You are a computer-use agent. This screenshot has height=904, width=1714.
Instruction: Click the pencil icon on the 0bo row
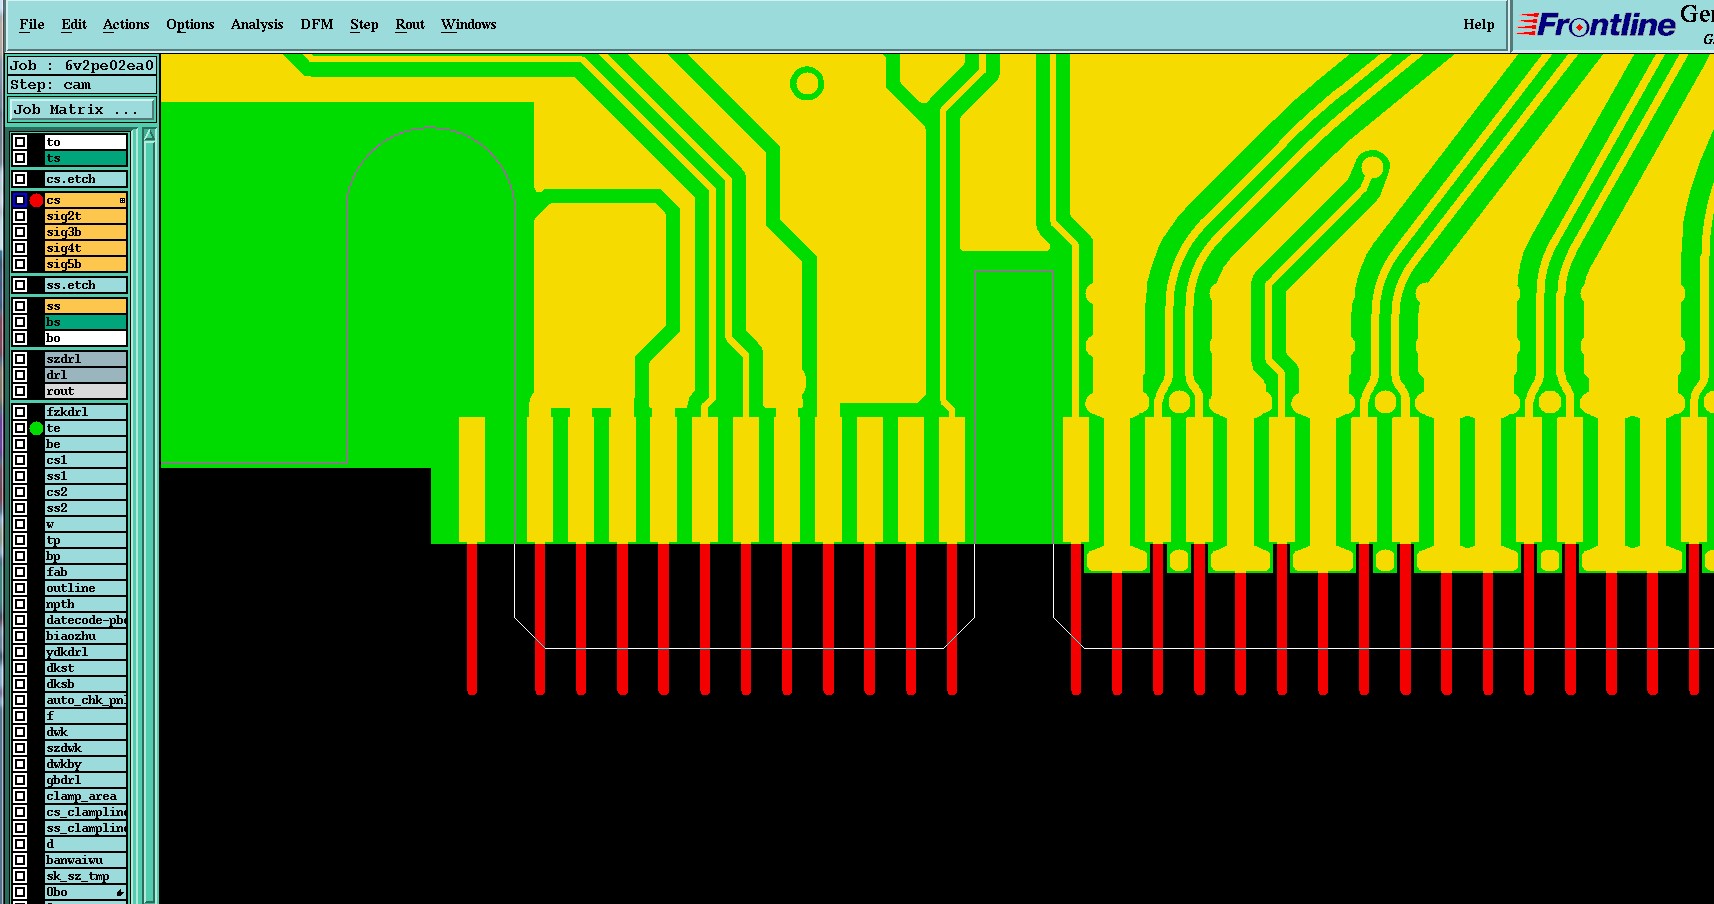[x=120, y=893]
